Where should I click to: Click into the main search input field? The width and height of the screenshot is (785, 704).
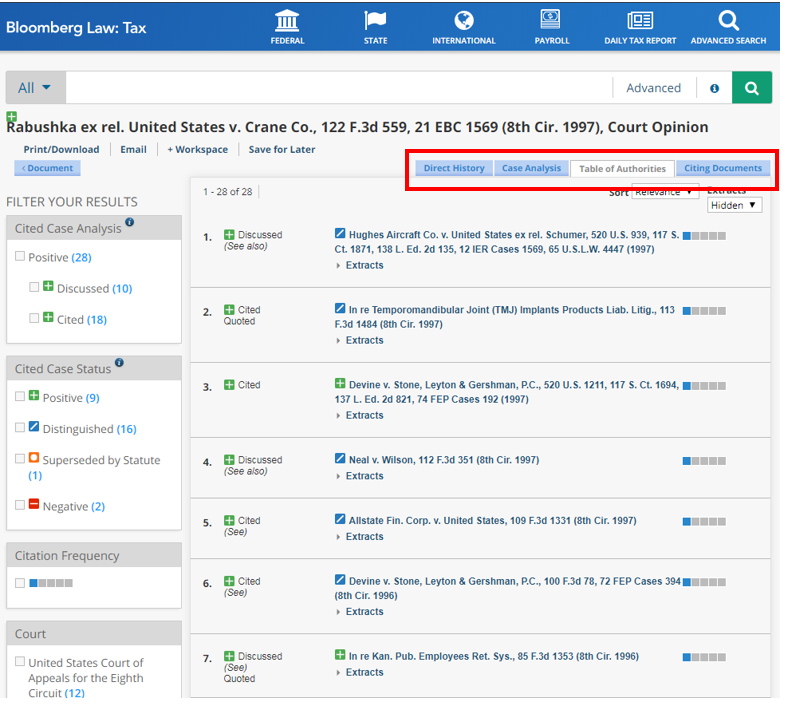pyautogui.click(x=338, y=88)
